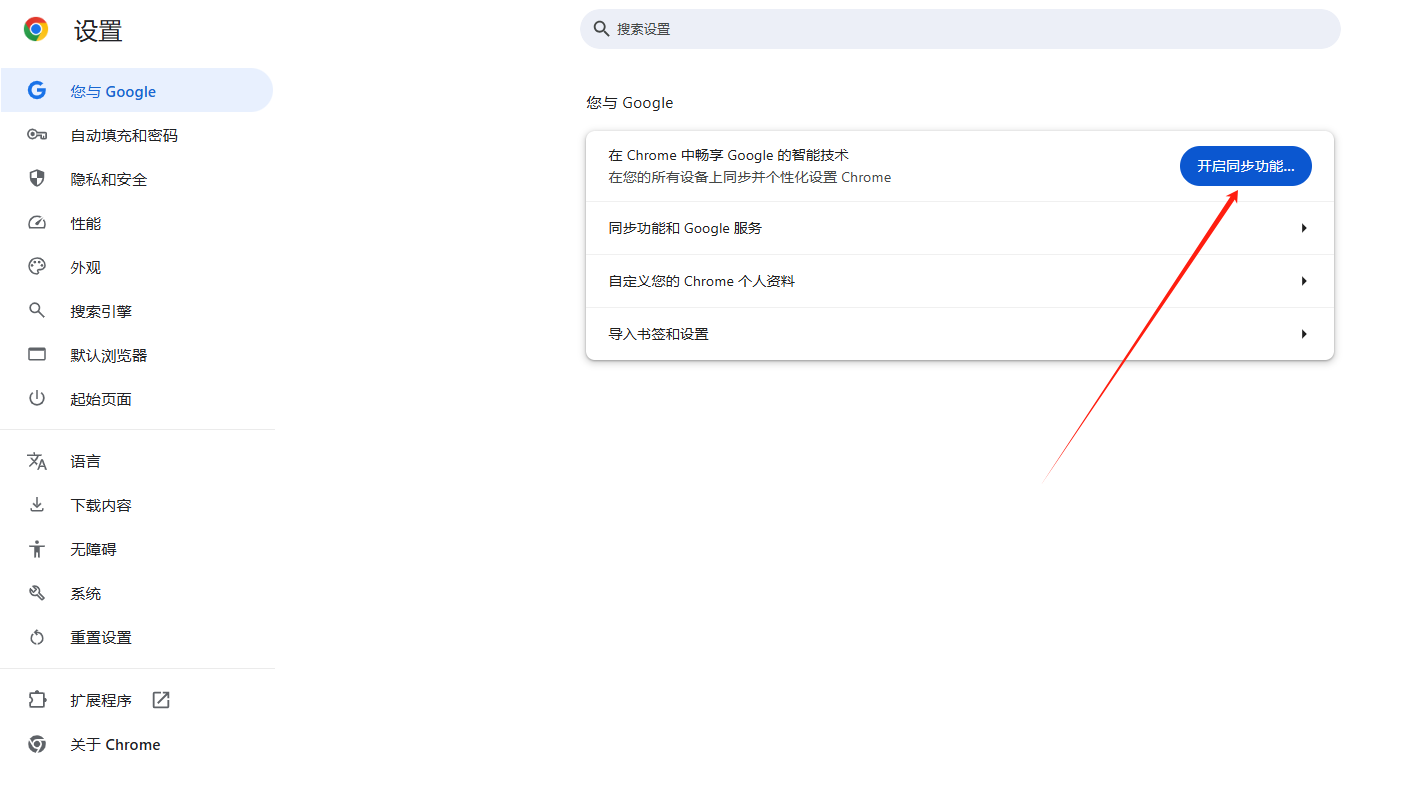Click the power icon for 起始页面
The image size is (1405, 796).
click(x=37, y=398)
